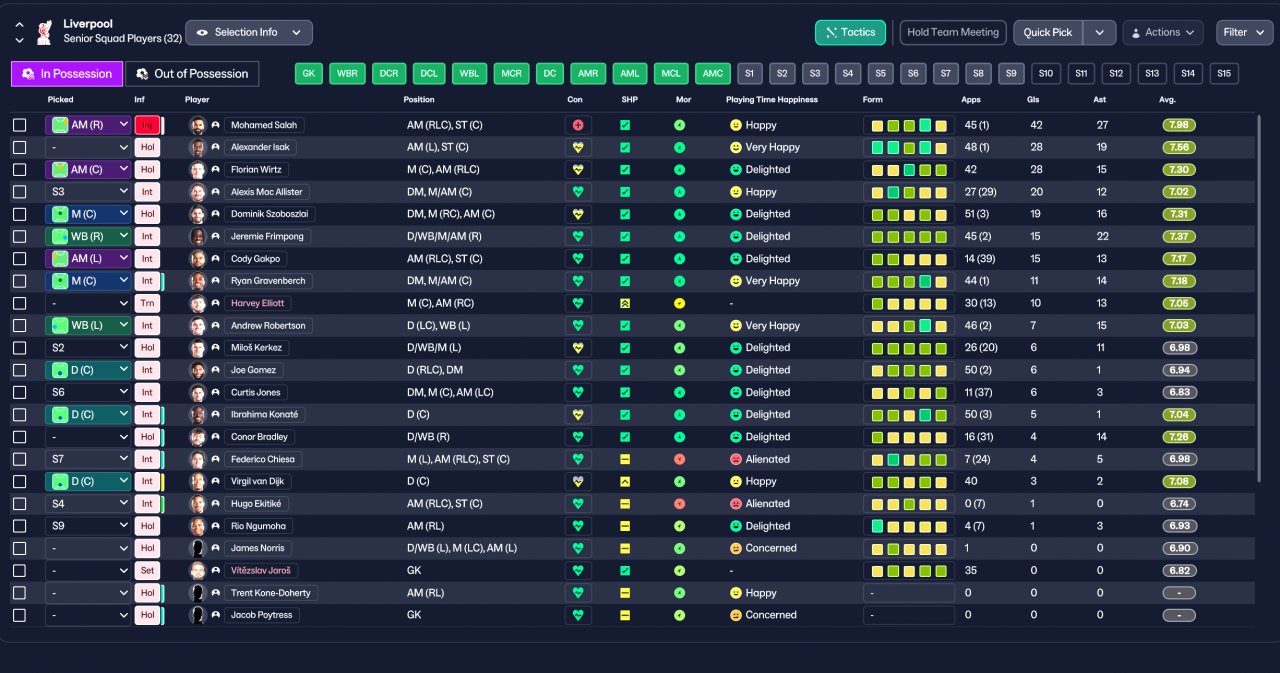Click the injury condition icon for Mohamed Salah
Image resolution: width=1280 pixels, height=673 pixels.
tap(578, 125)
